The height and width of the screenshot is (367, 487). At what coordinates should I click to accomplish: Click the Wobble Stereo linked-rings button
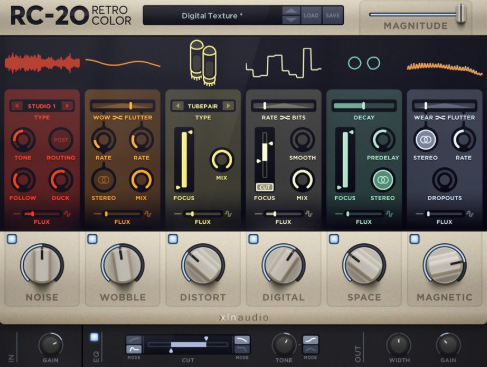coord(104,180)
